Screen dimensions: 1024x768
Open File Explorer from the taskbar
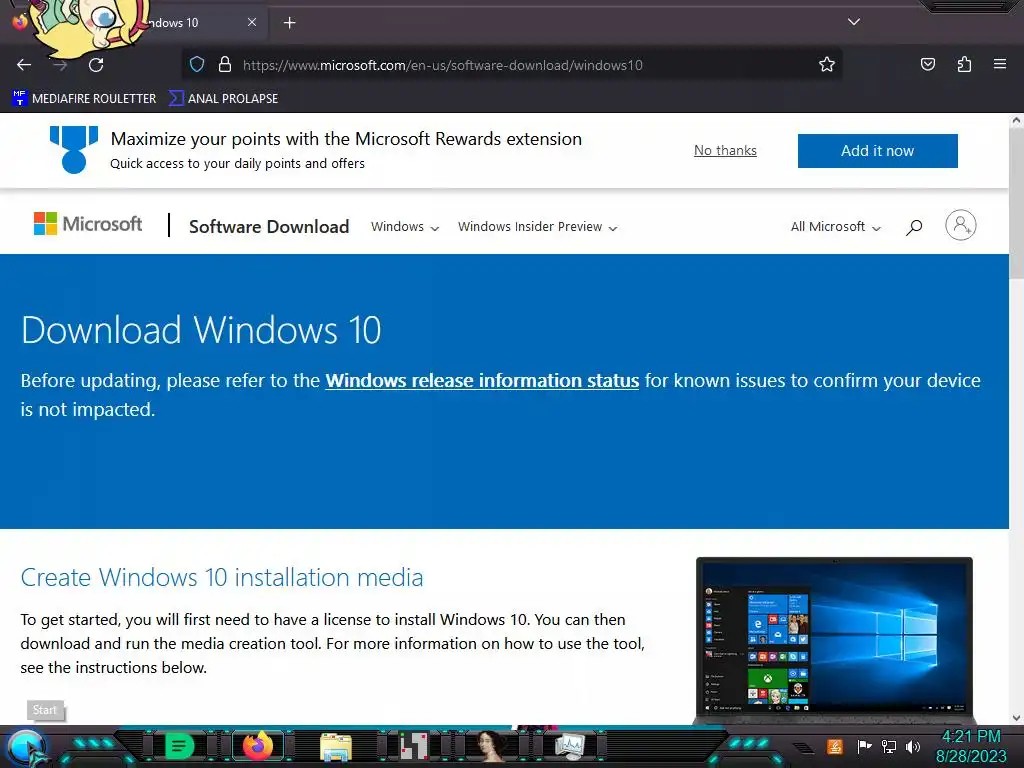tap(336, 747)
